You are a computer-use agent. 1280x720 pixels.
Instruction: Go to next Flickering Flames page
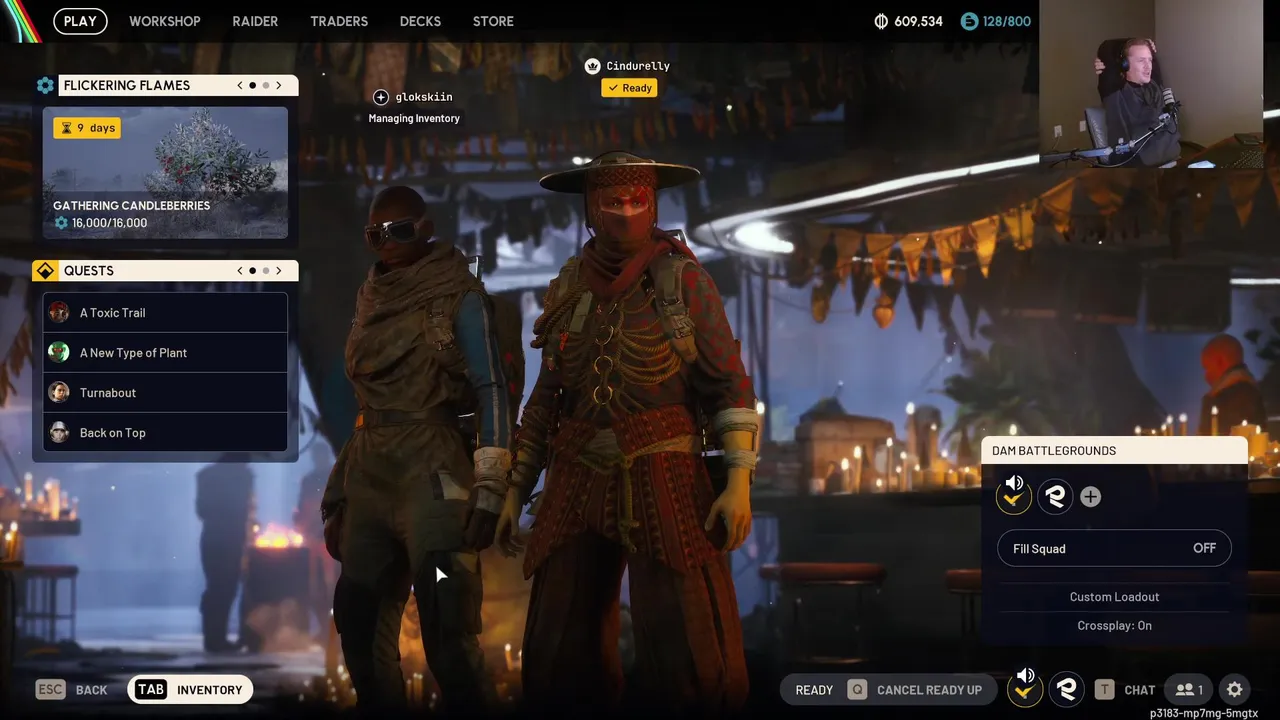click(x=279, y=85)
